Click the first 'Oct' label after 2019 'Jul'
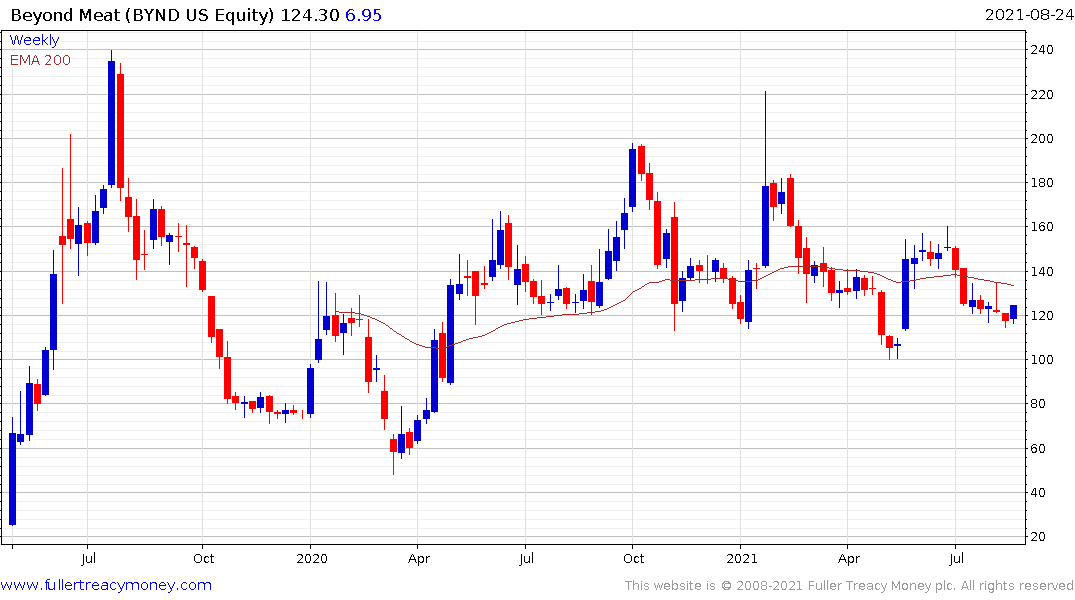Viewport: 1075px width, 600px height. pyautogui.click(x=204, y=559)
